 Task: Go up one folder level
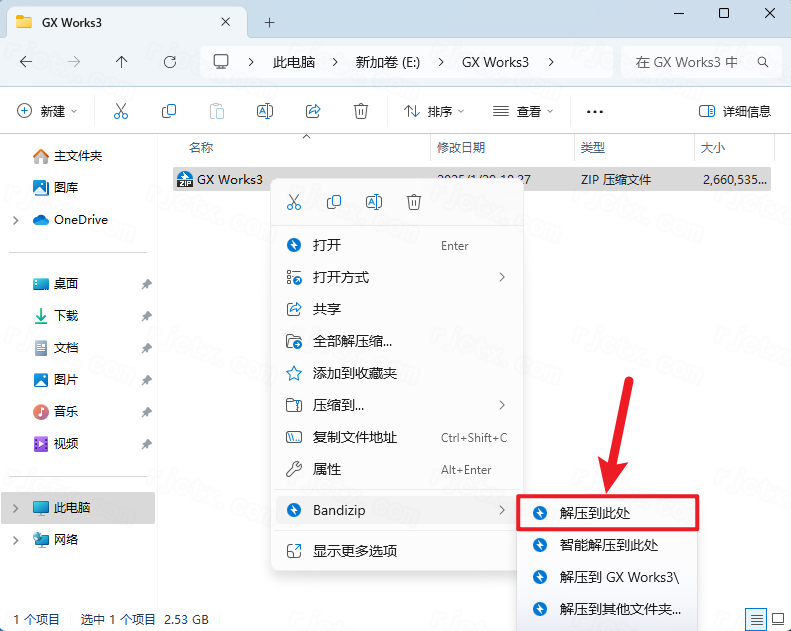click(x=122, y=62)
